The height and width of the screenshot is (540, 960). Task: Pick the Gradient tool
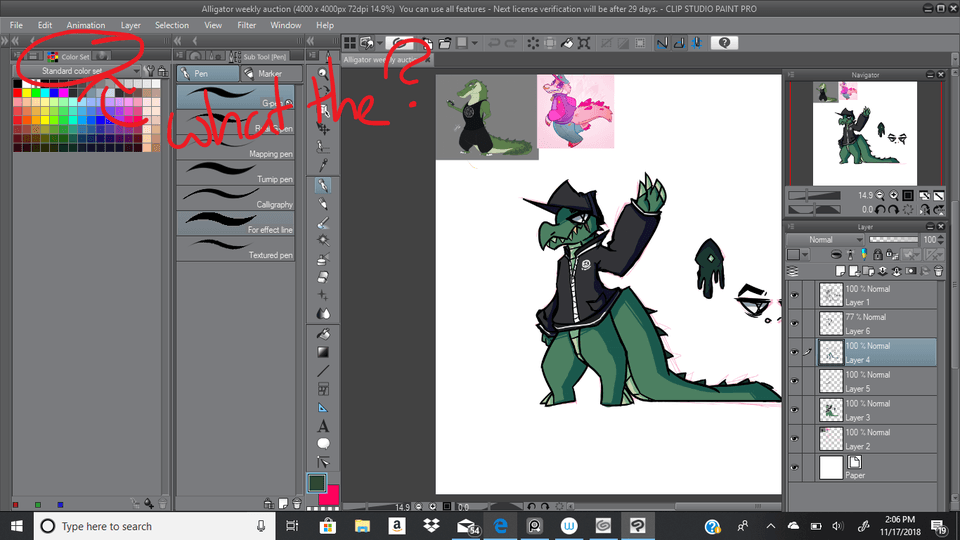point(323,351)
